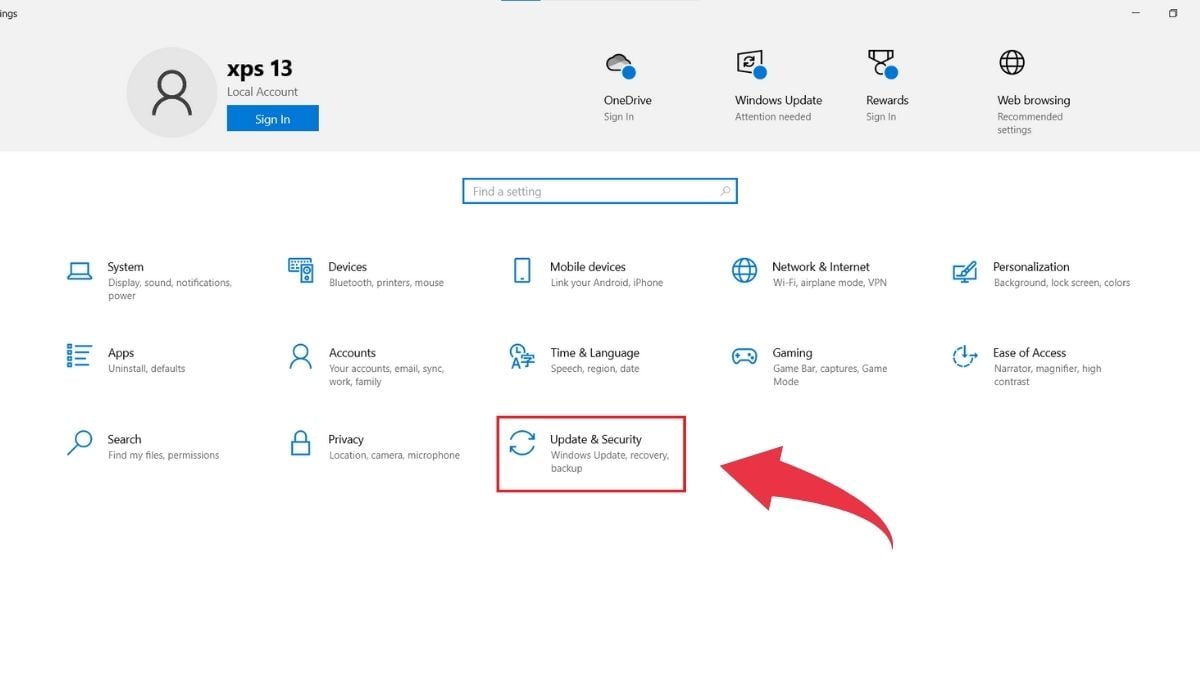Click 'Speech, region, date' description
Screen dimensions: 1200x675
(x=595, y=369)
